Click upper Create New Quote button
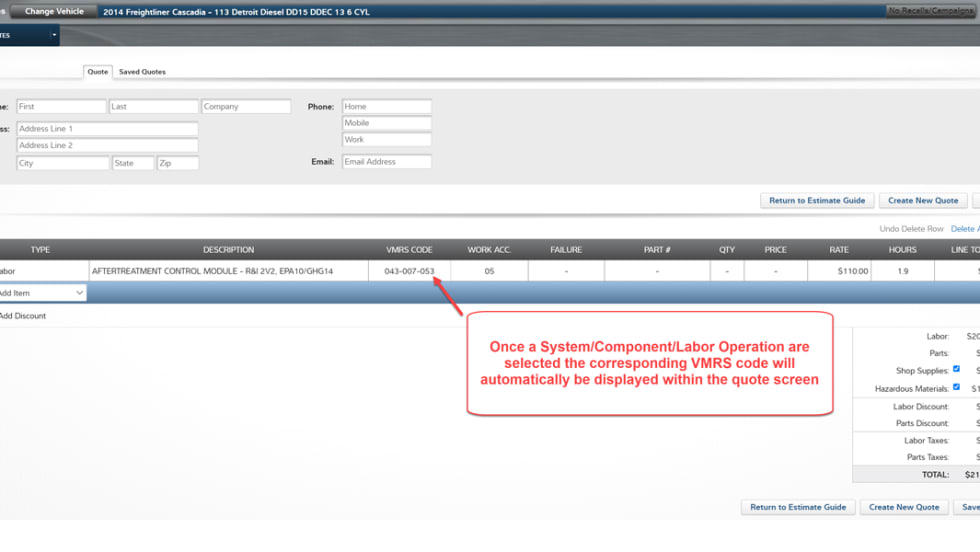The image size is (980, 552). (x=923, y=200)
